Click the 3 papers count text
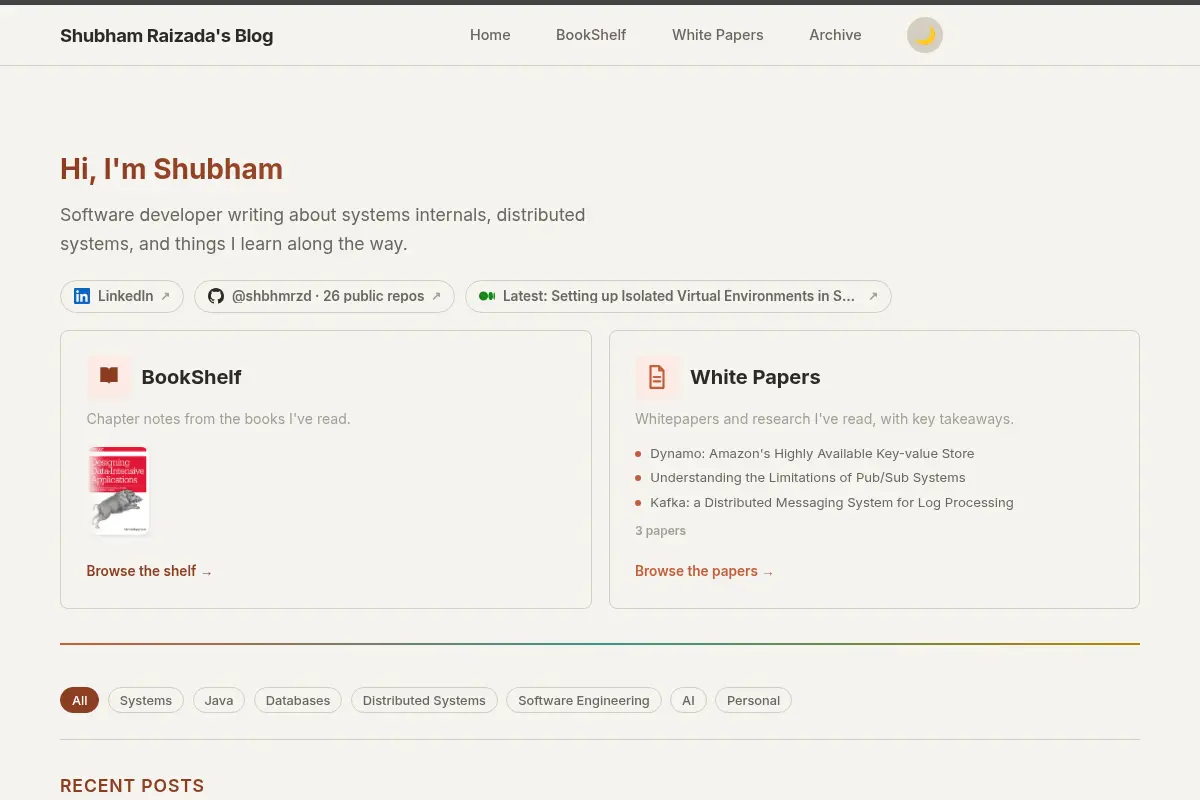This screenshot has width=1200, height=800. [661, 531]
